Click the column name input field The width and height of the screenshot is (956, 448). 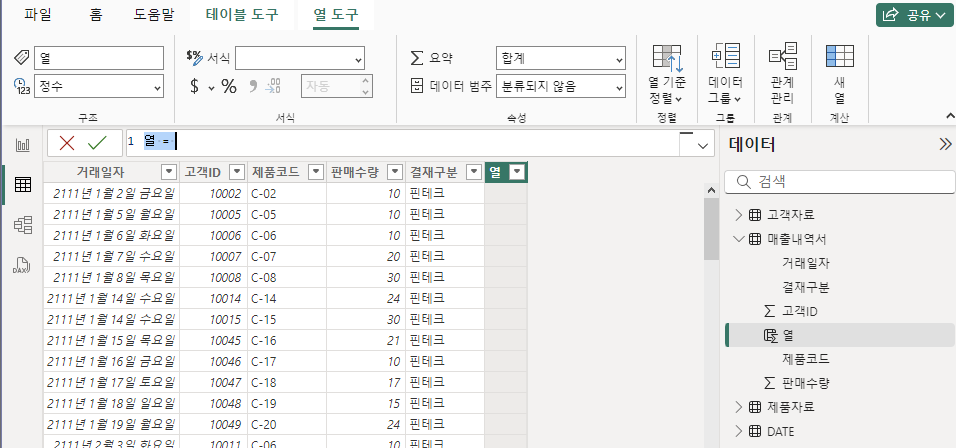[x=99, y=58]
